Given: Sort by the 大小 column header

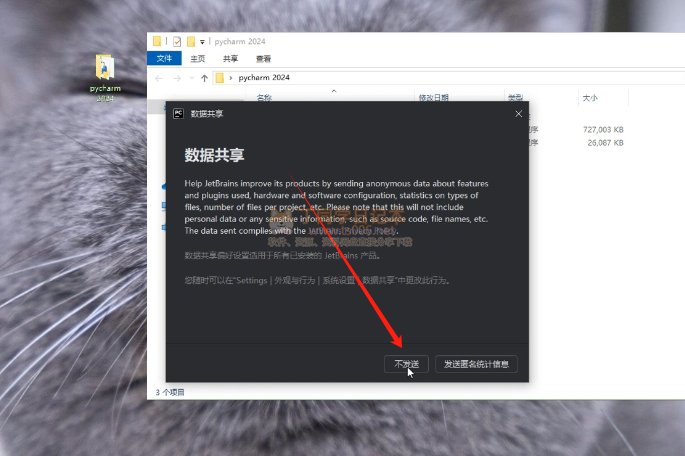Looking at the screenshot, I should tap(590, 97).
